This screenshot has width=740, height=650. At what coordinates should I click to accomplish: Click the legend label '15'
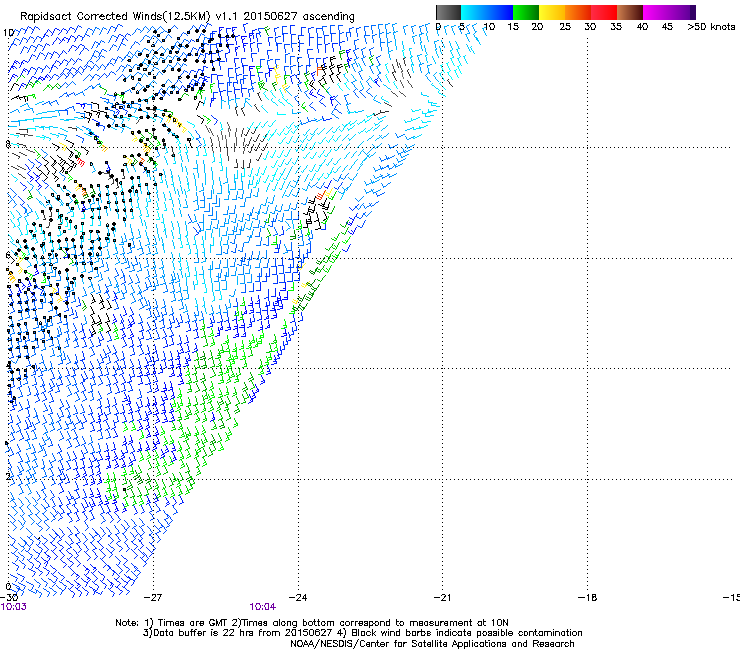click(513, 27)
